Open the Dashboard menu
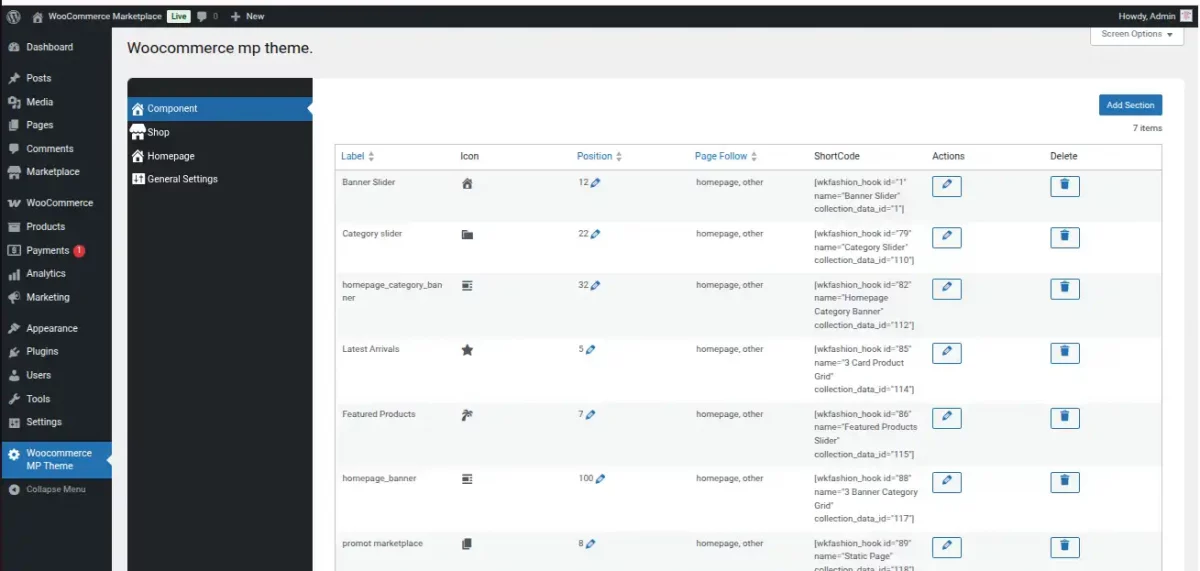This screenshot has height=571, width=1200. pos(49,47)
